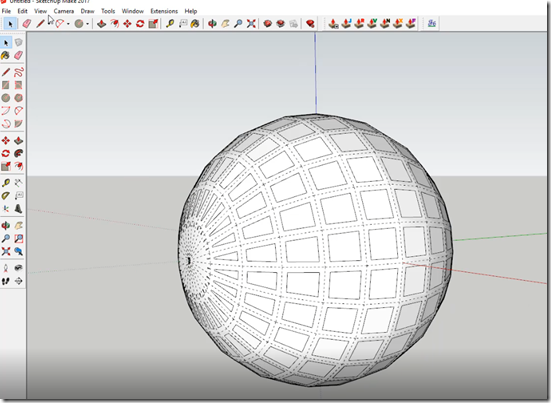The image size is (551, 403).
Task: Select the Section Plane tool
Action: tap(18, 281)
